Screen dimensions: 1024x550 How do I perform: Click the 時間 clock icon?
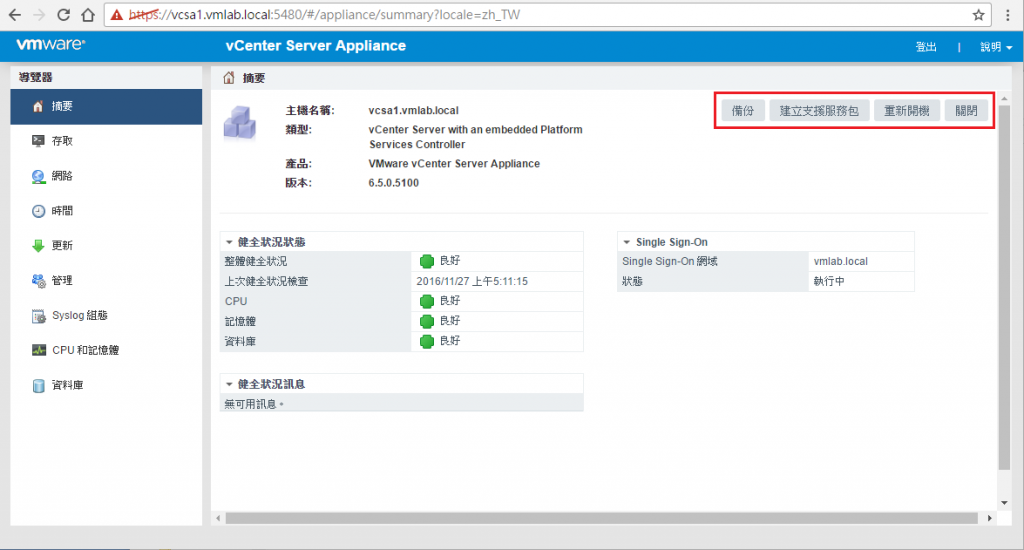coord(39,211)
